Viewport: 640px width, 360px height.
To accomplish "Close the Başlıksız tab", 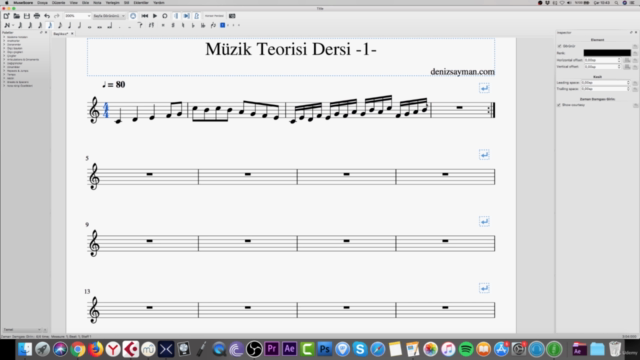I will (x=72, y=34).
